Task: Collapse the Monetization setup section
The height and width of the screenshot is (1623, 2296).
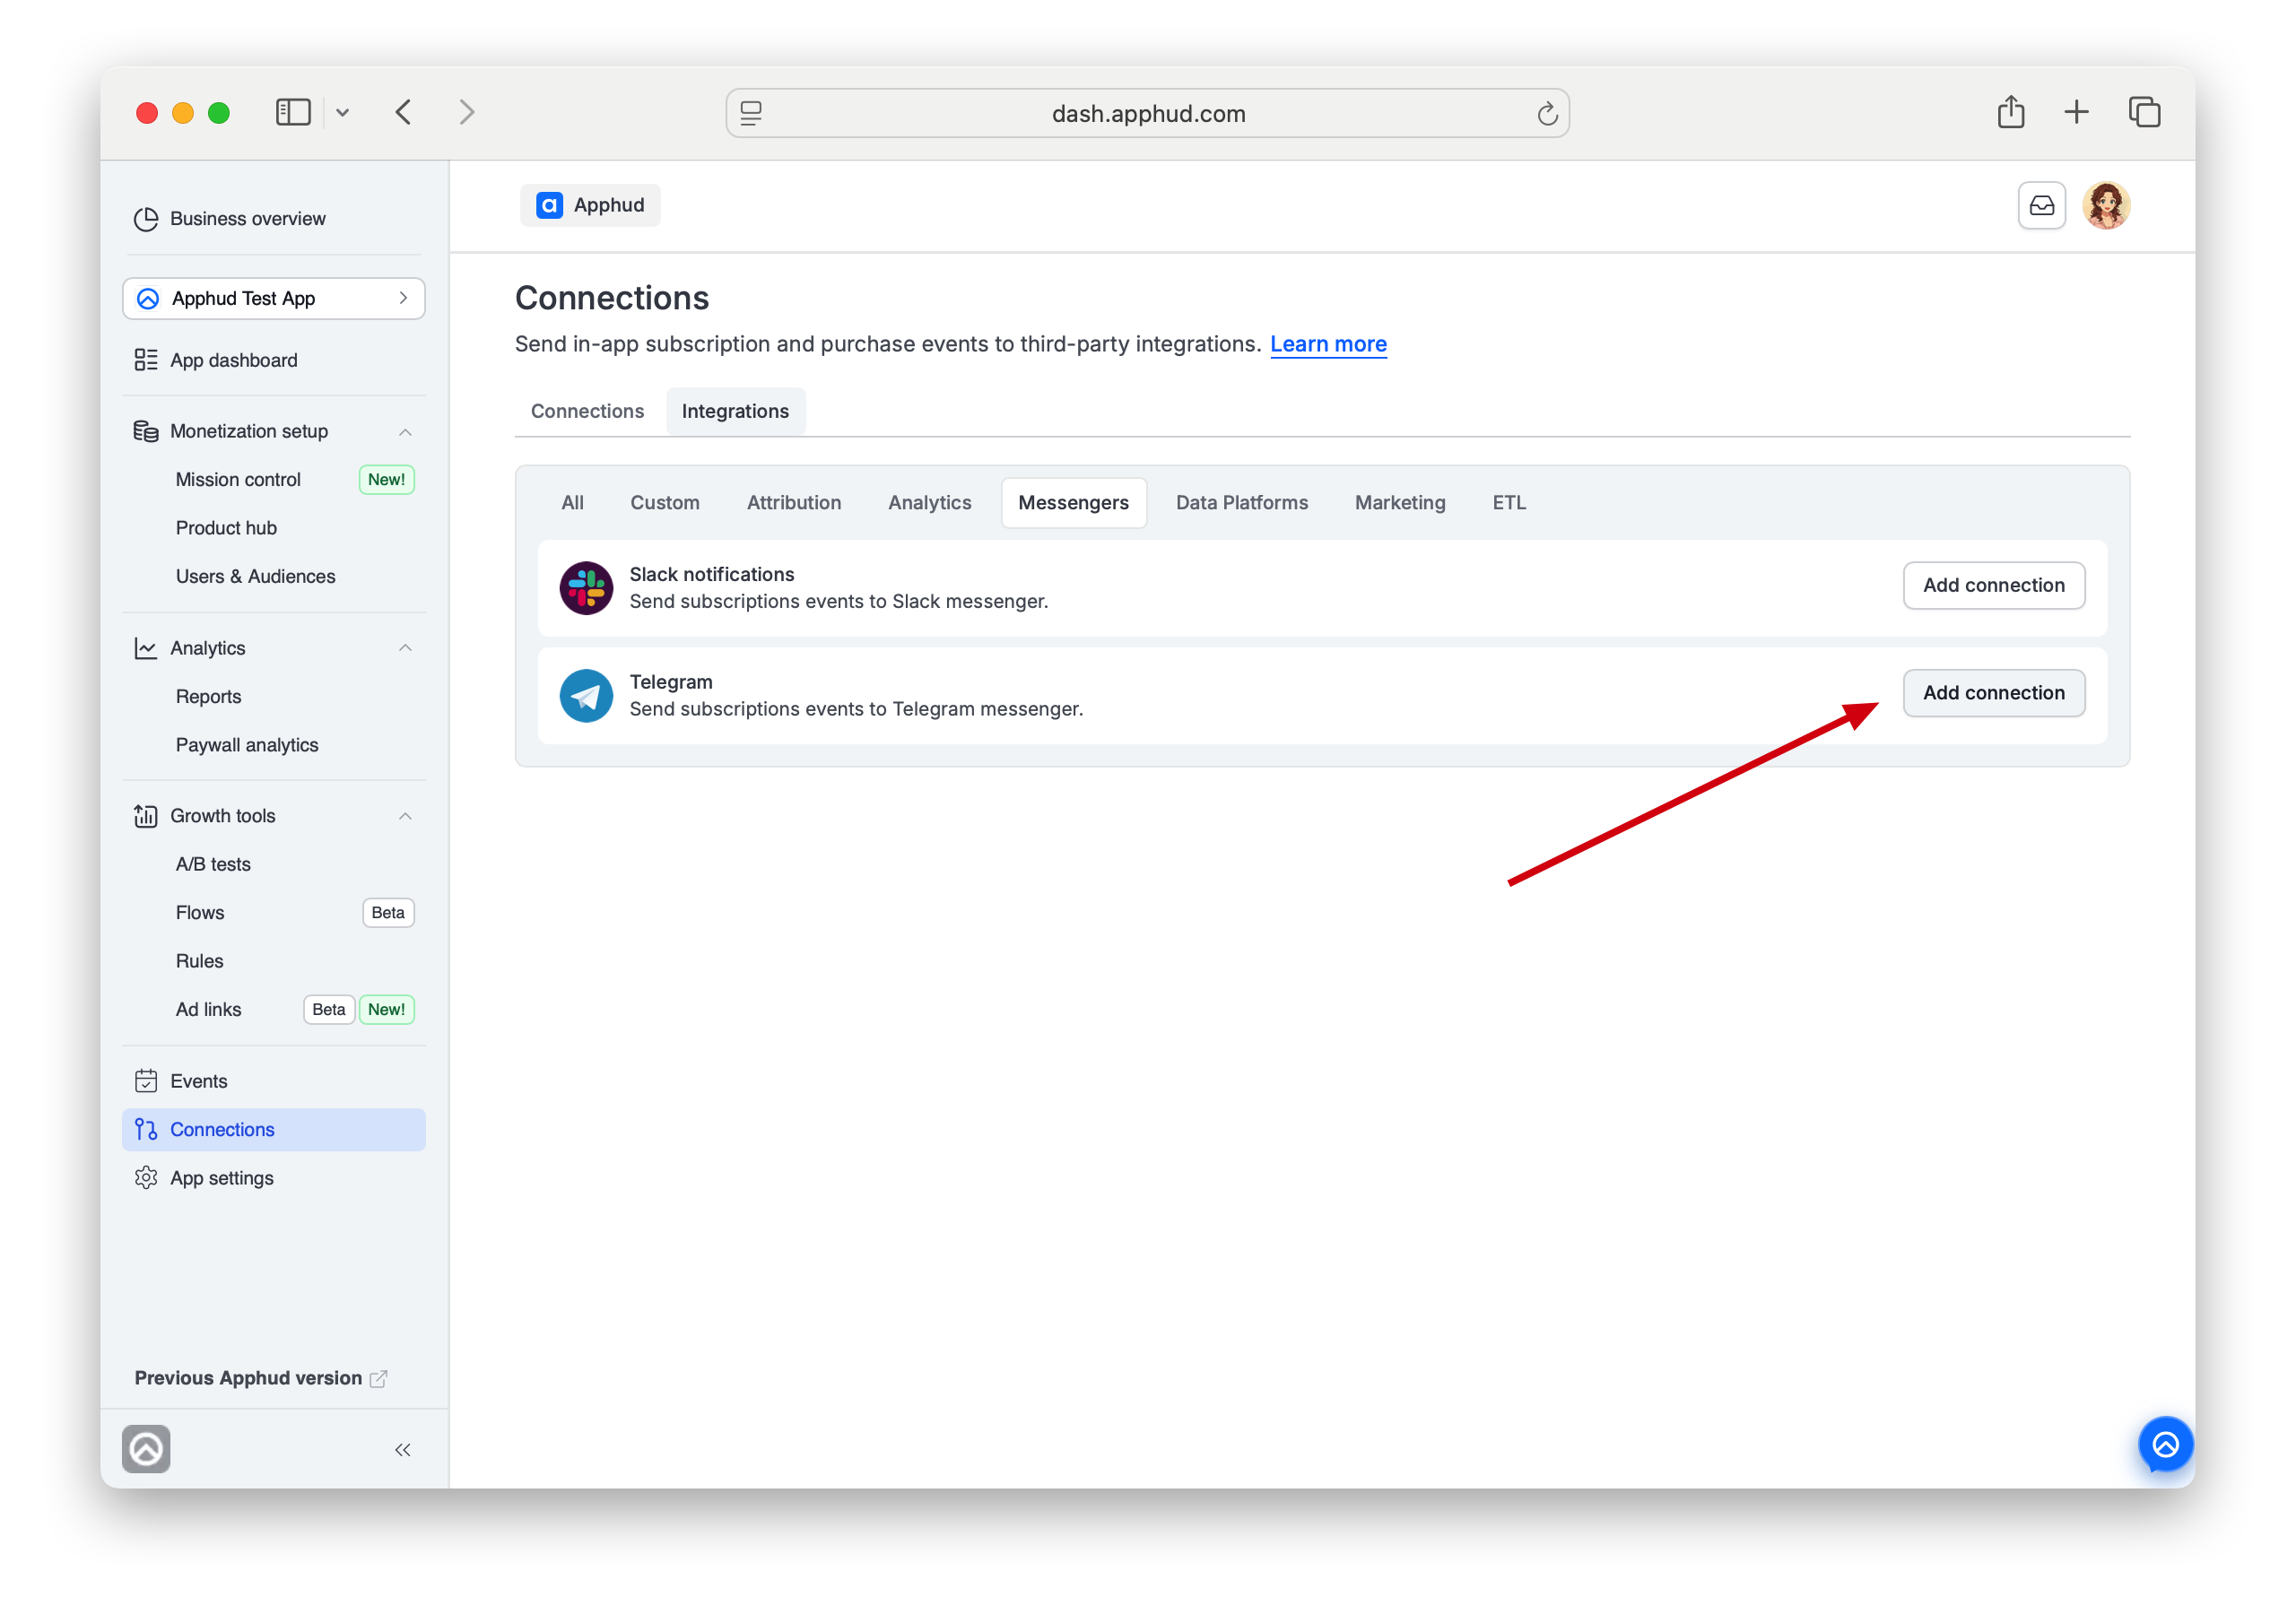Action: pyautogui.click(x=405, y=432)
